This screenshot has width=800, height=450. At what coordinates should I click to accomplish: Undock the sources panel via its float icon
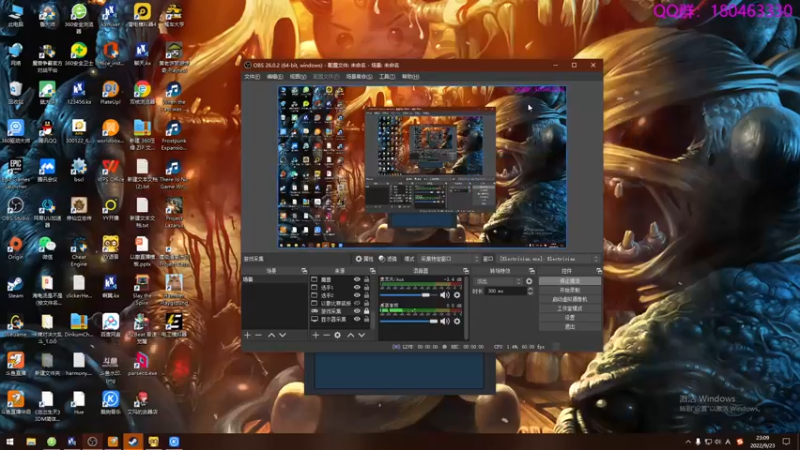(x=372, y=271)
